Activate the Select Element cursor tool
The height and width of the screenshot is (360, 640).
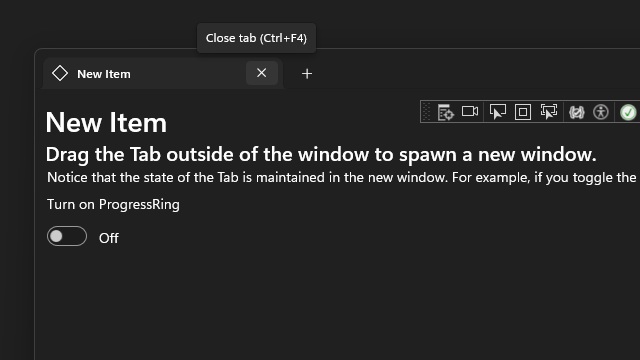498,112
